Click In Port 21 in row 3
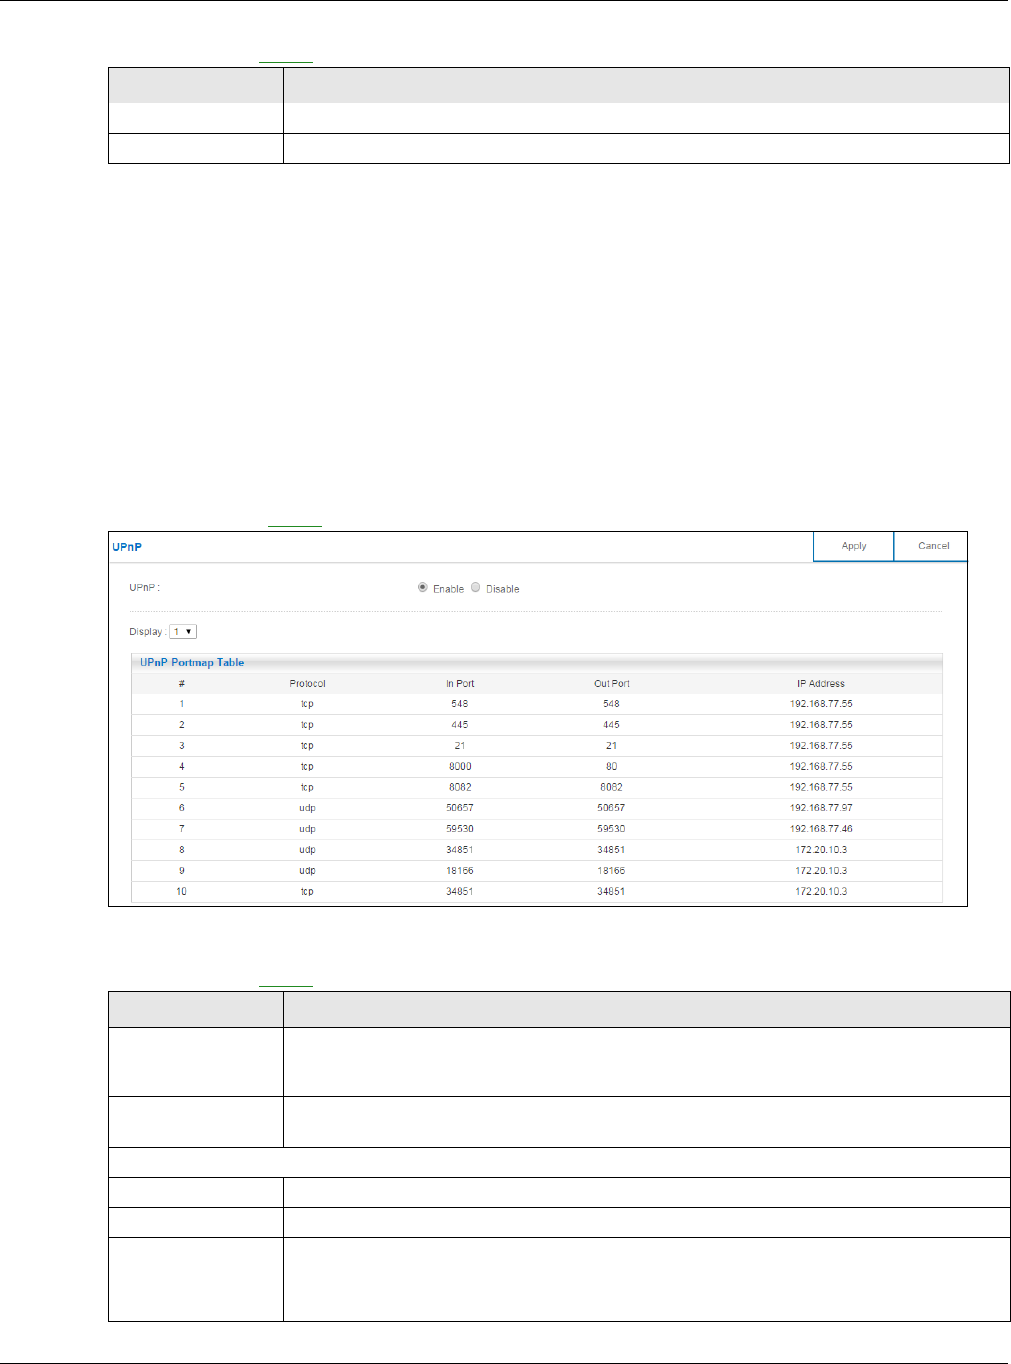Image resolution: width=1011 pixels, height=1364 pixels. pyautogui.click(x=460, y=746)
